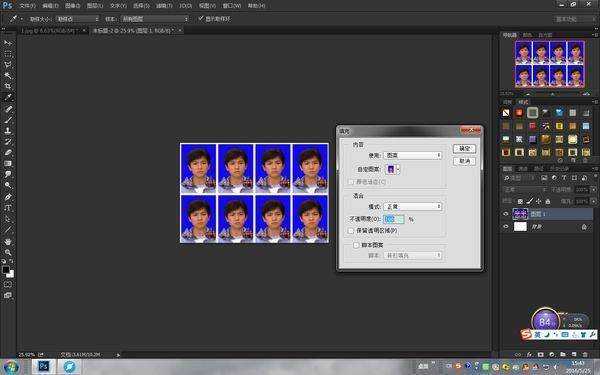The width and height of the screenshot is (600, 375).
Task: Select the Rectangular Marquee tool
Action: tap(8, 54)
